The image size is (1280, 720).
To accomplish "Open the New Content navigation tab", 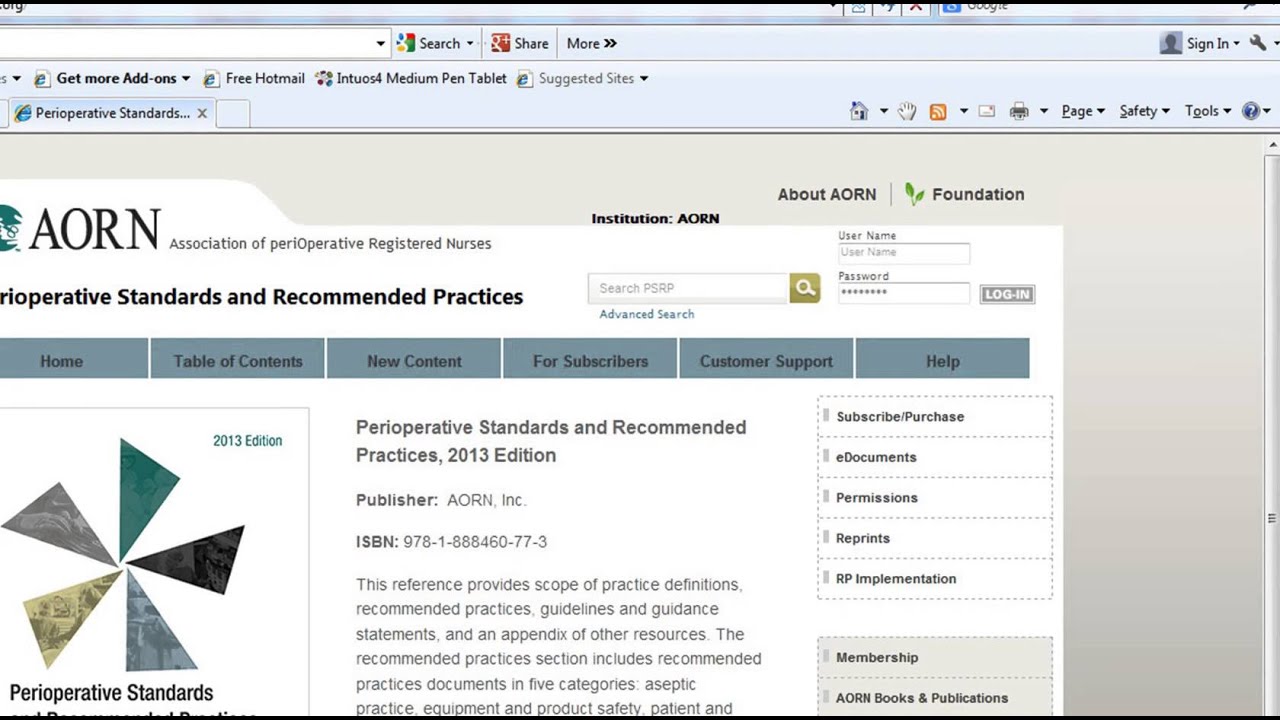I will point(414,360).
